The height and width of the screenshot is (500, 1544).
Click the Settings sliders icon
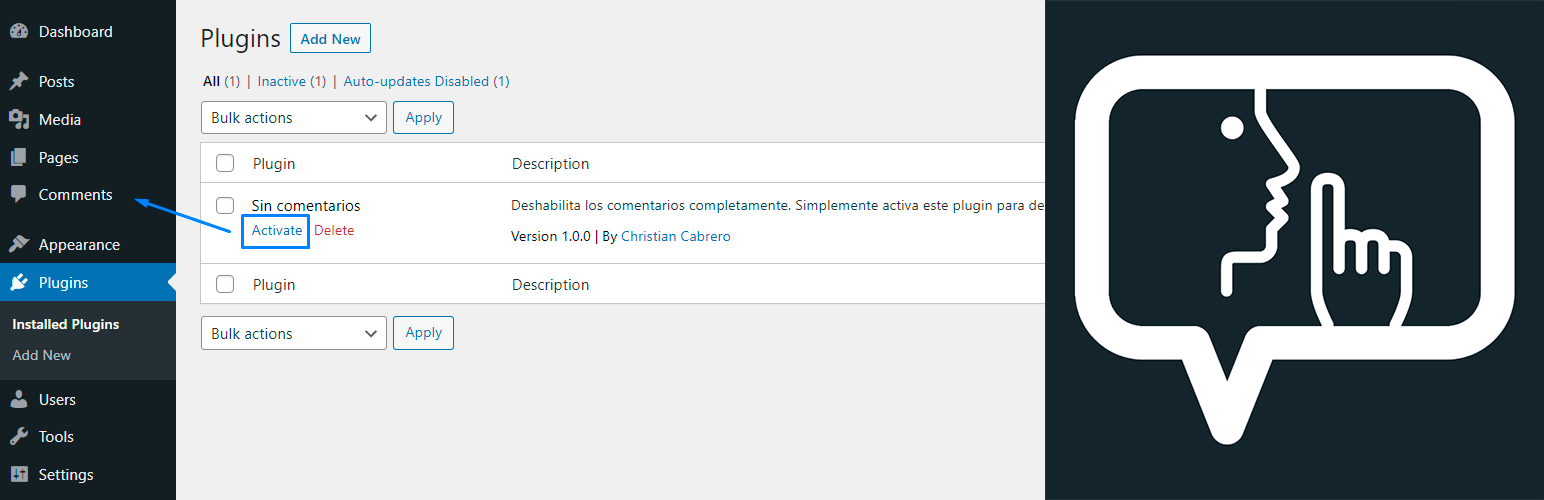tap(18, 475)
